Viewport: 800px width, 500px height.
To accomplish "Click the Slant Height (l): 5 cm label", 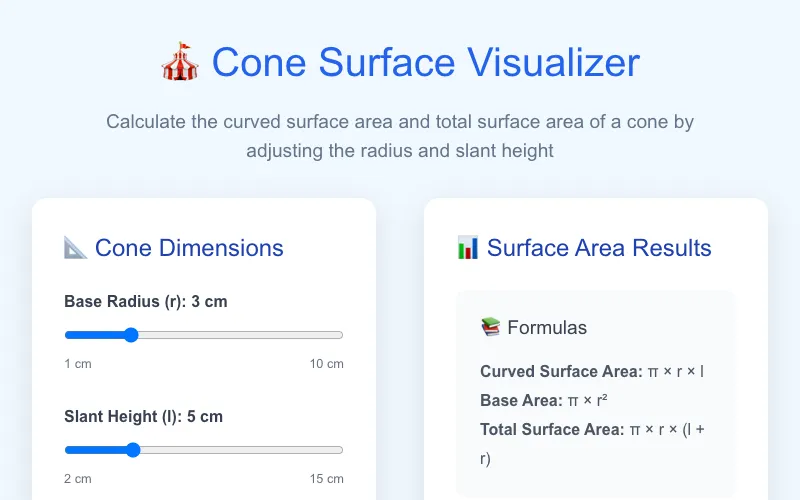I will tap(143, 416).
